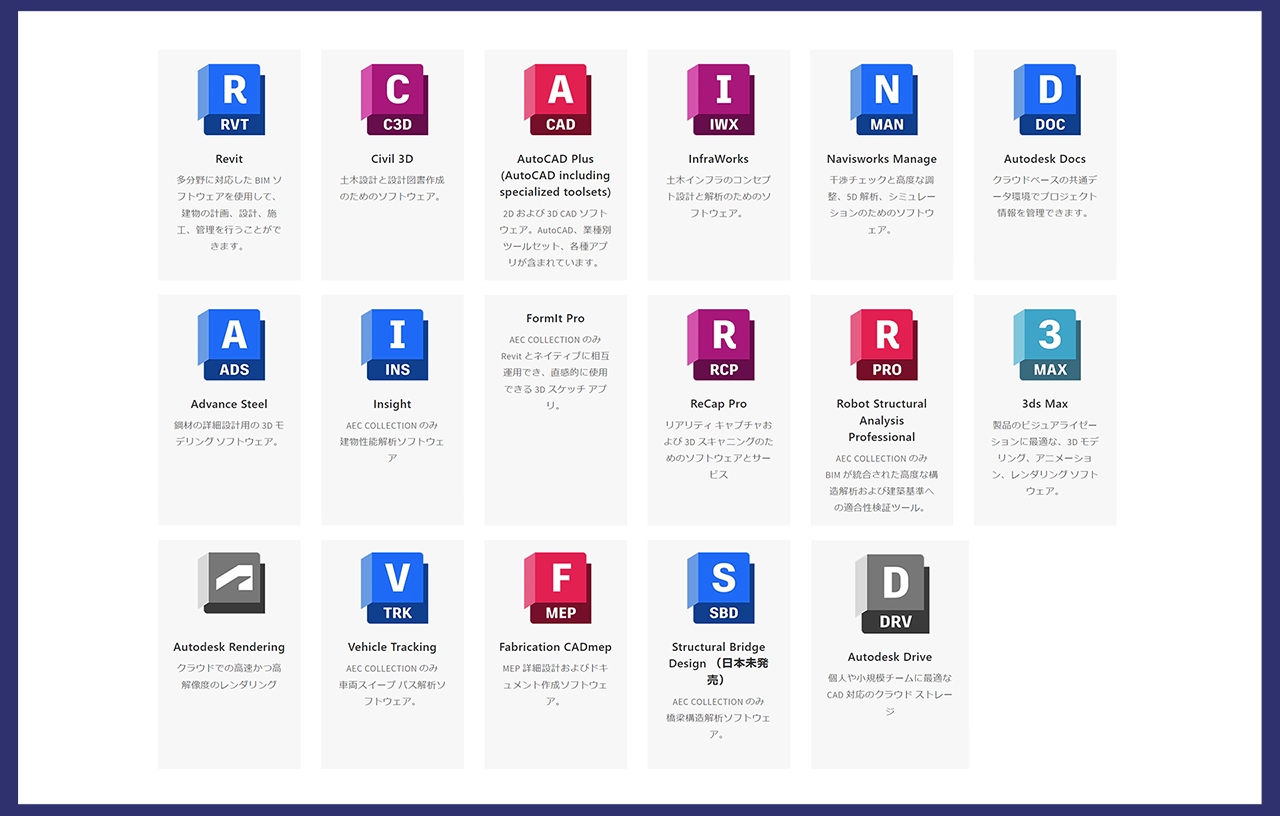The image size is (1280, 816).
Task: Click the Revit RVT product icon
Action: [230, 100]
